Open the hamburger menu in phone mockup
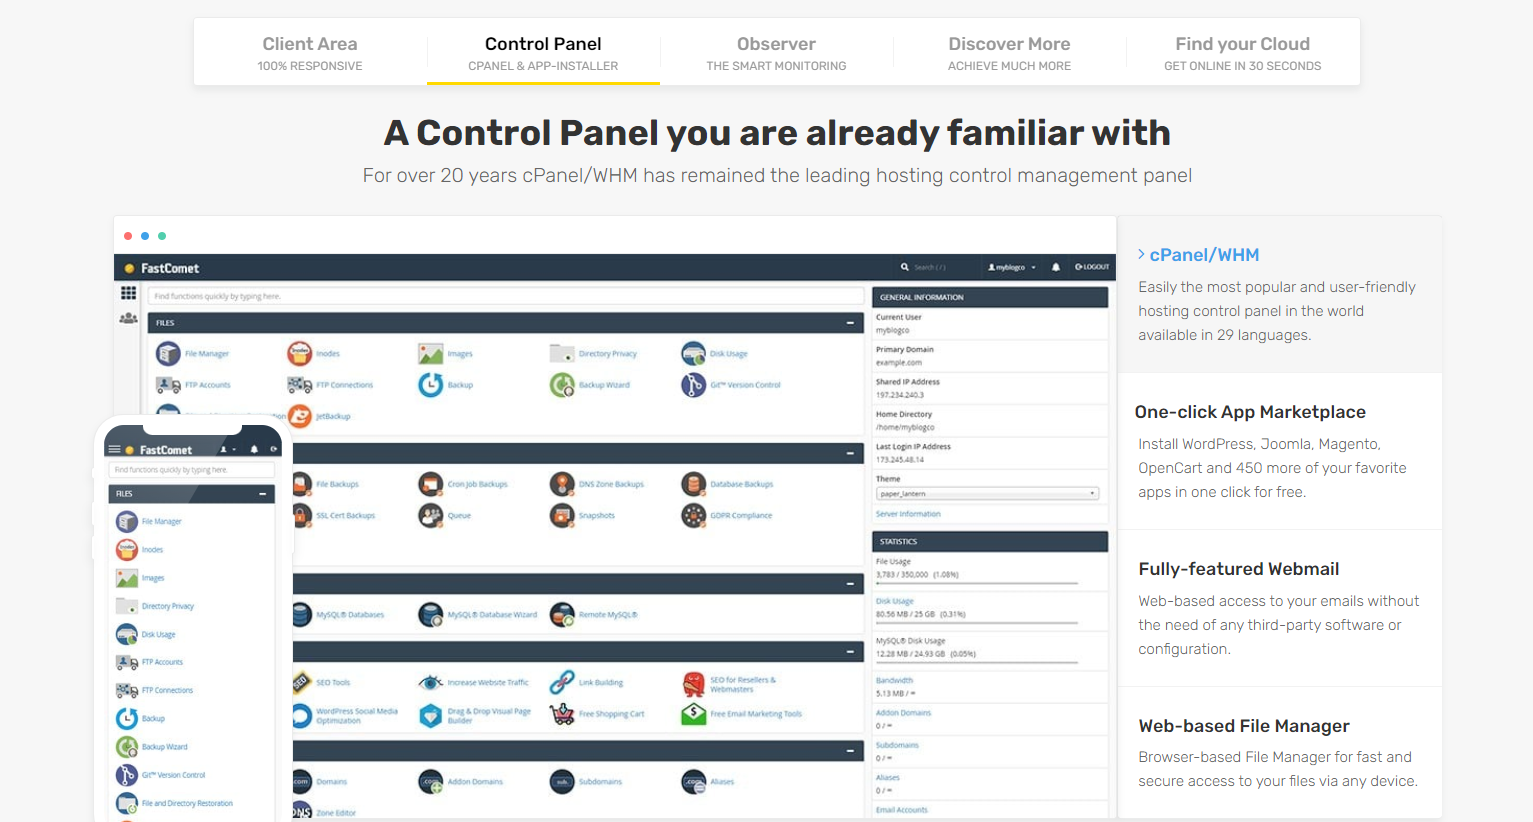 point(114,450)
